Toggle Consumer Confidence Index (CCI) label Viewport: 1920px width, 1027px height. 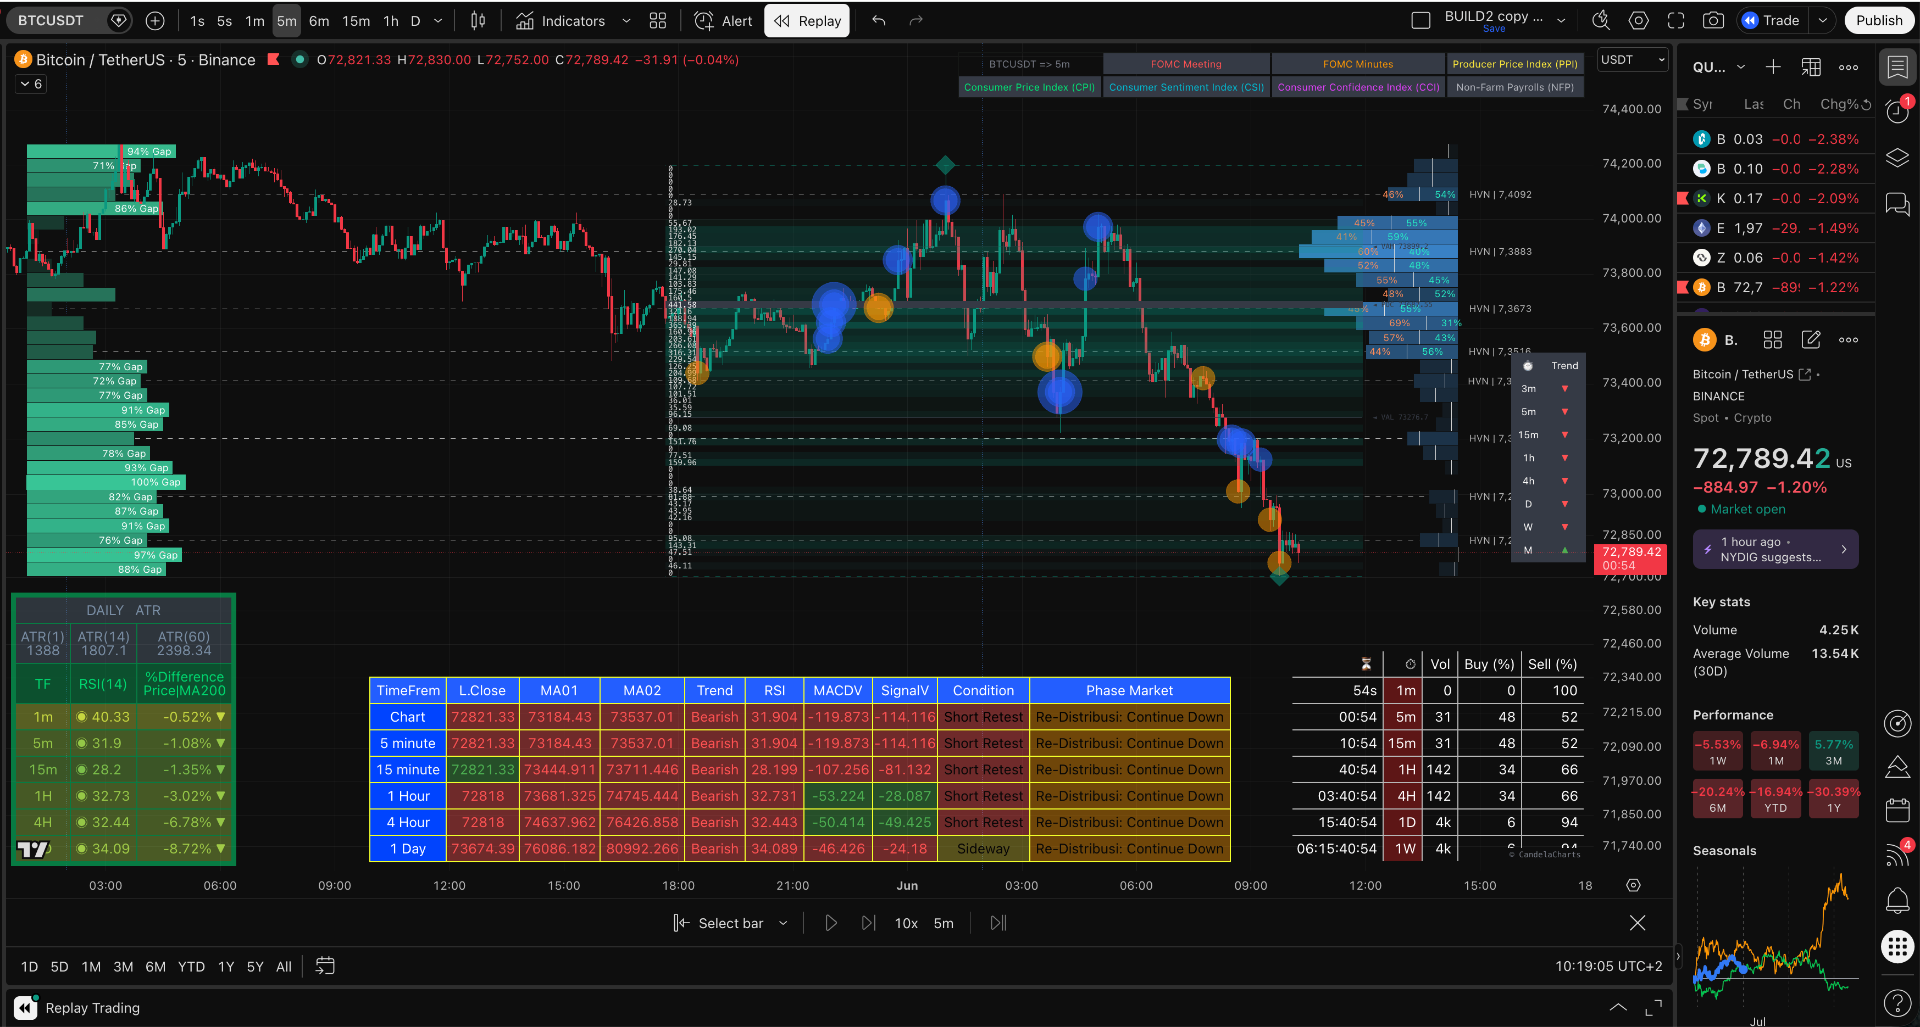1358,87
